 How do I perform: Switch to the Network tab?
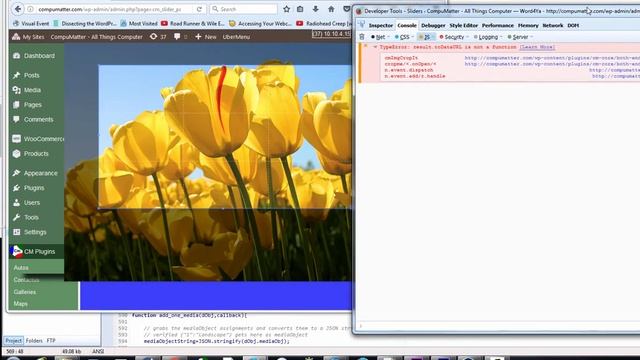coord(553,25)
